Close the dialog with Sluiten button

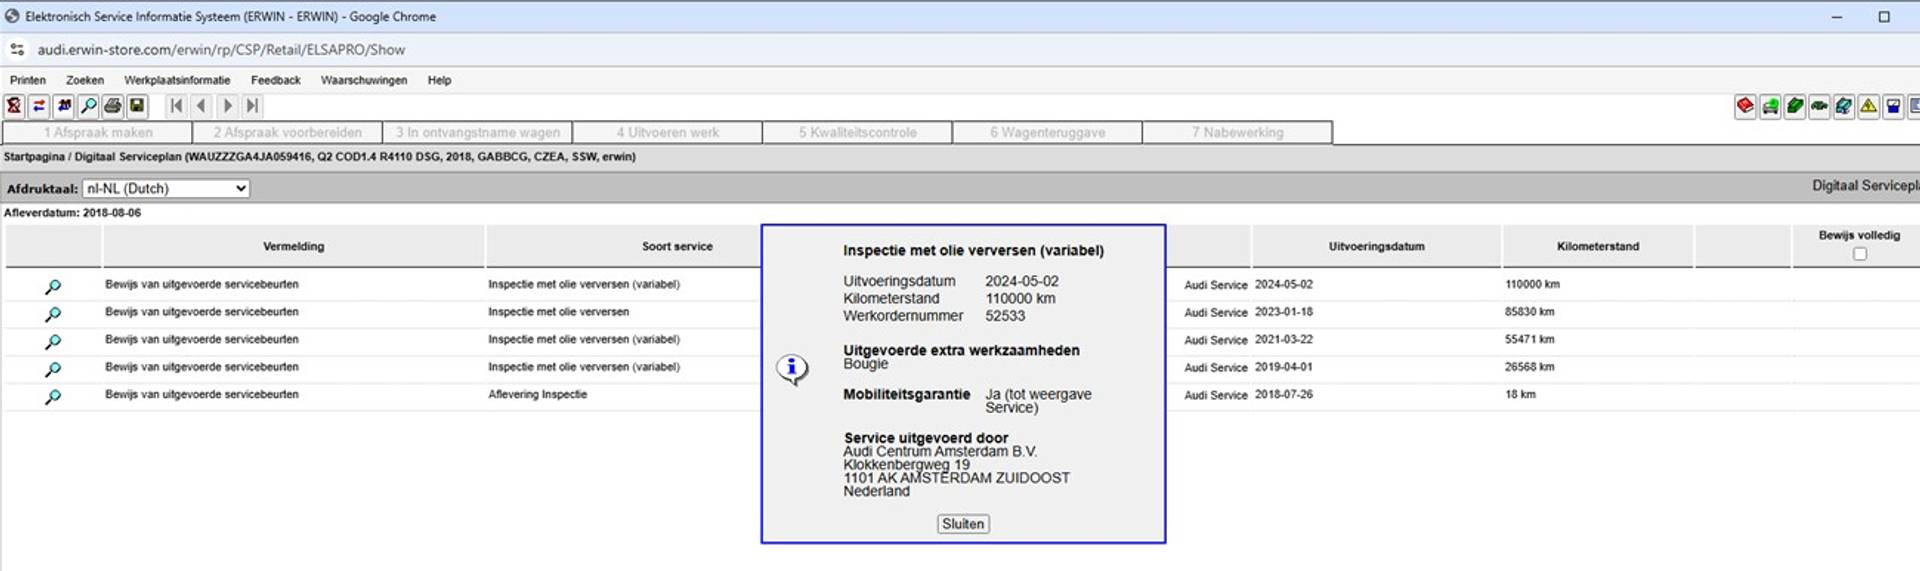click(x=963, y=524)
